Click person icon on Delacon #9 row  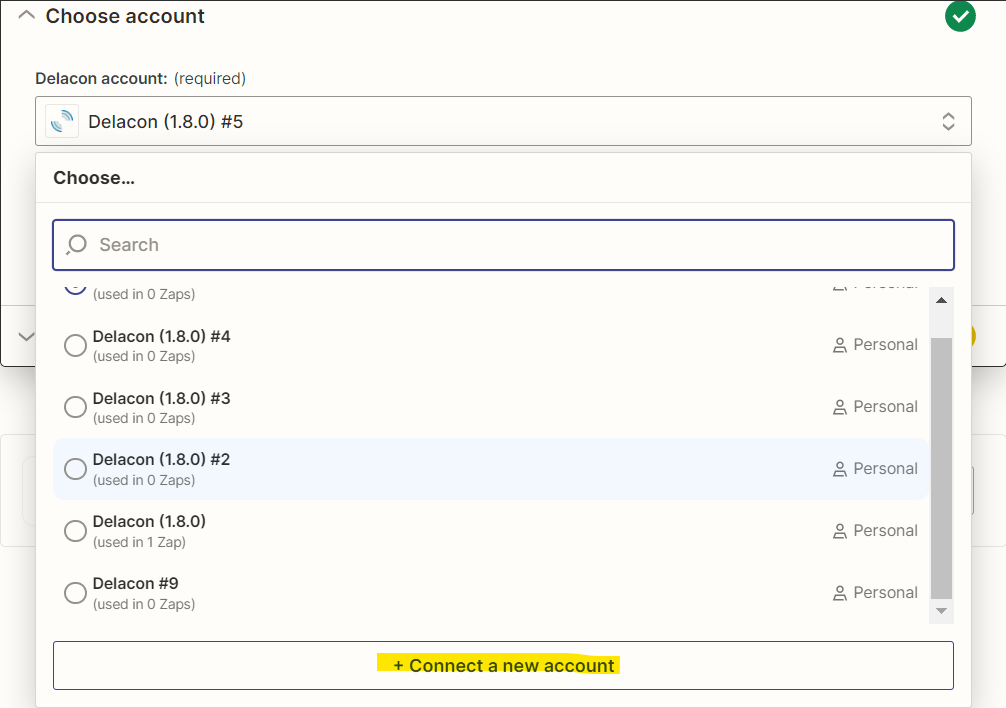(840, 593)
